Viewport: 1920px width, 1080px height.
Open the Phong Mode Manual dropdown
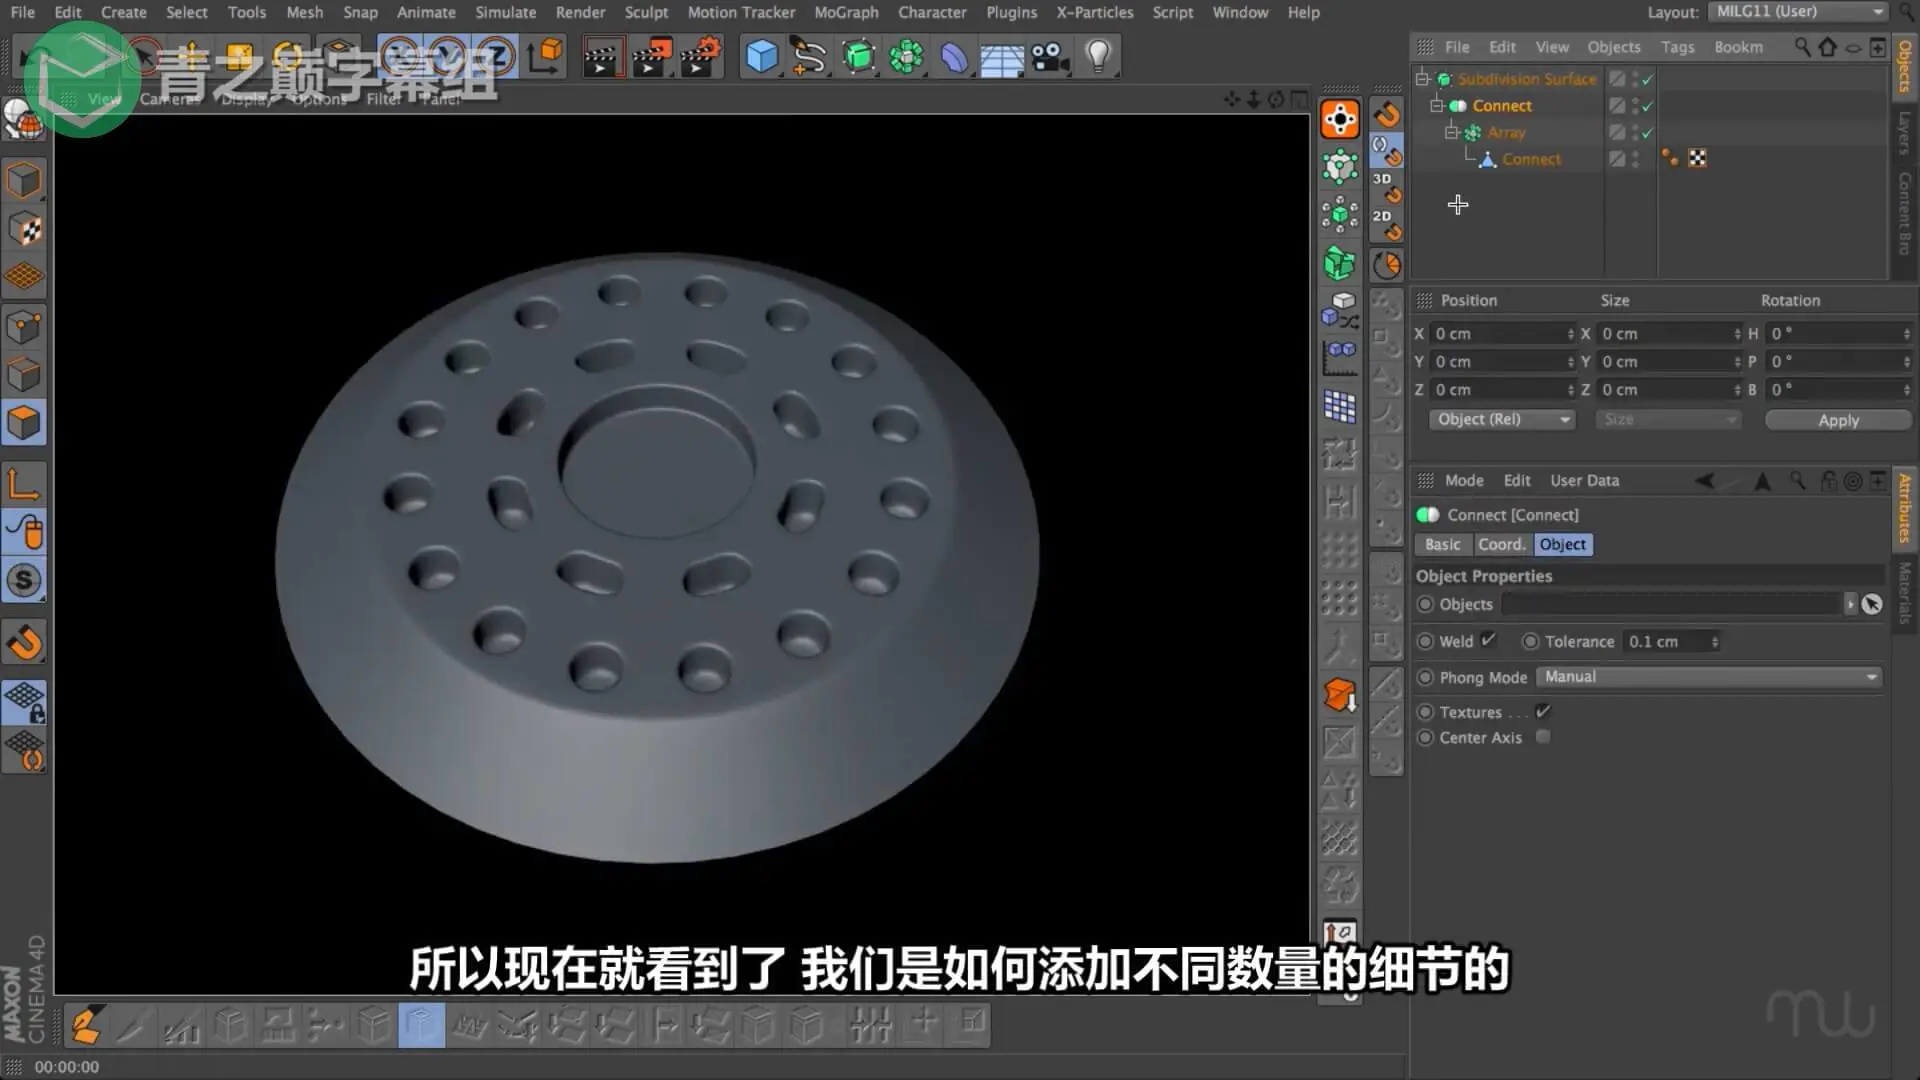point(1709,677)
